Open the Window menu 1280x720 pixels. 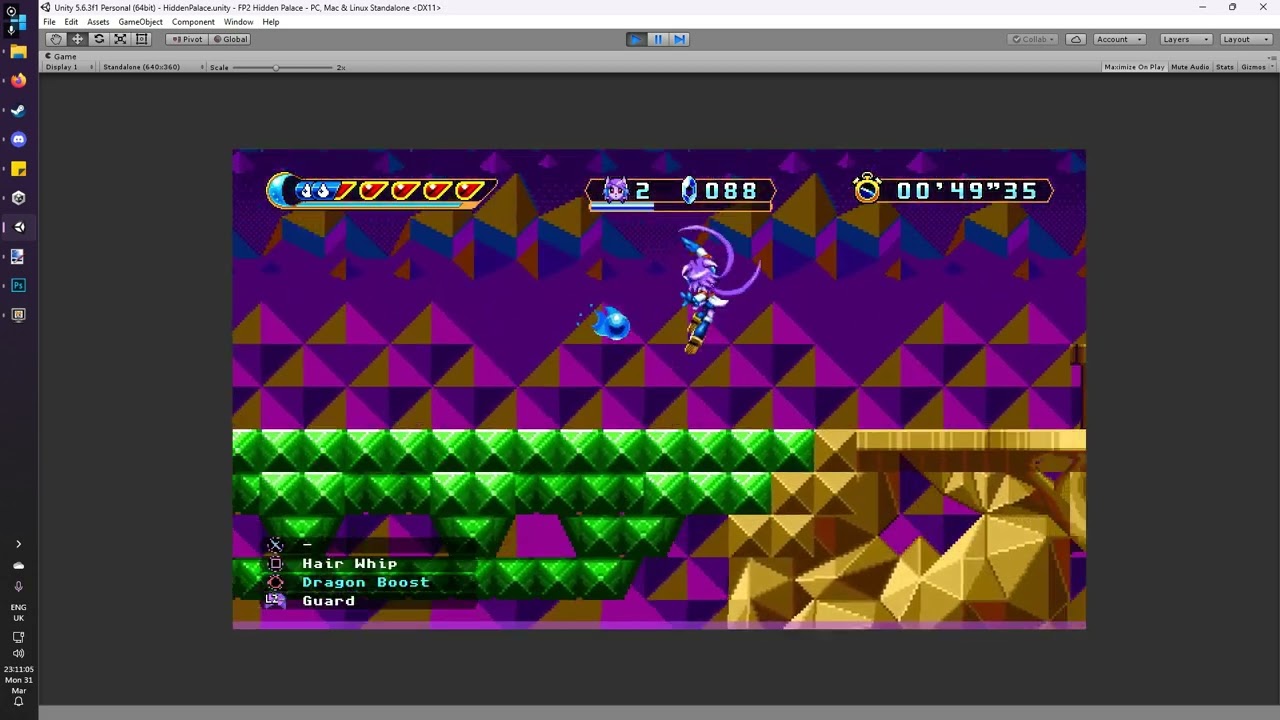[x=238, y=22]
